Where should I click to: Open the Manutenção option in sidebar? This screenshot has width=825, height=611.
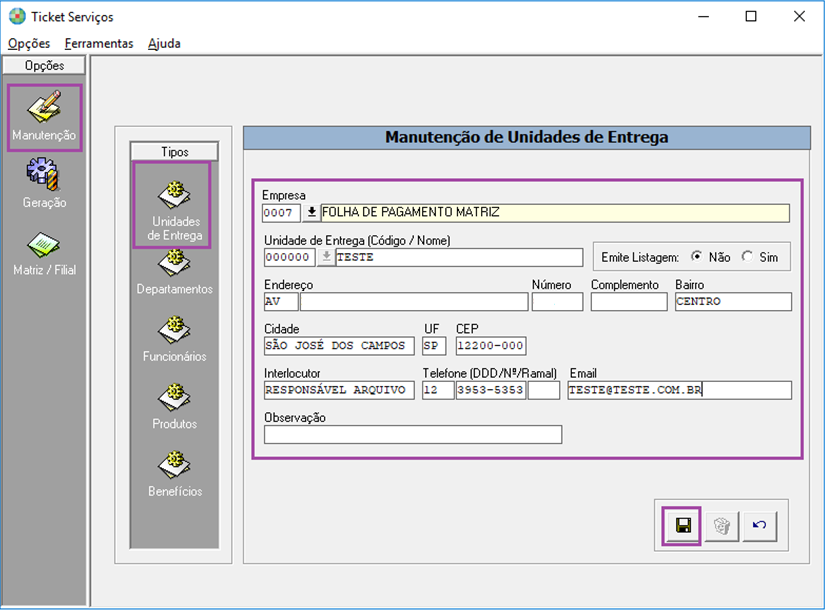point(45,117)
